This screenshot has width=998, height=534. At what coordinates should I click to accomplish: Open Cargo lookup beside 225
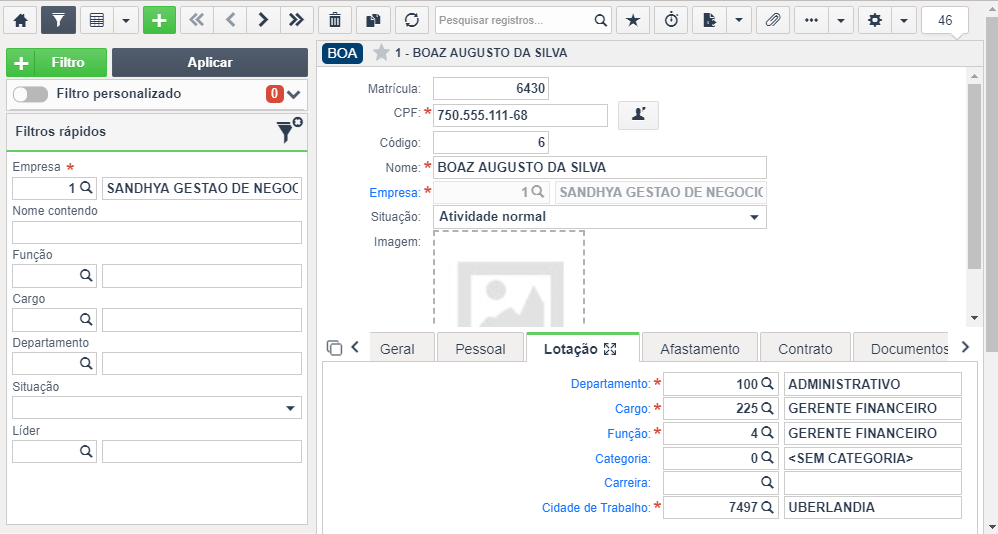click(x=768, y=409)
